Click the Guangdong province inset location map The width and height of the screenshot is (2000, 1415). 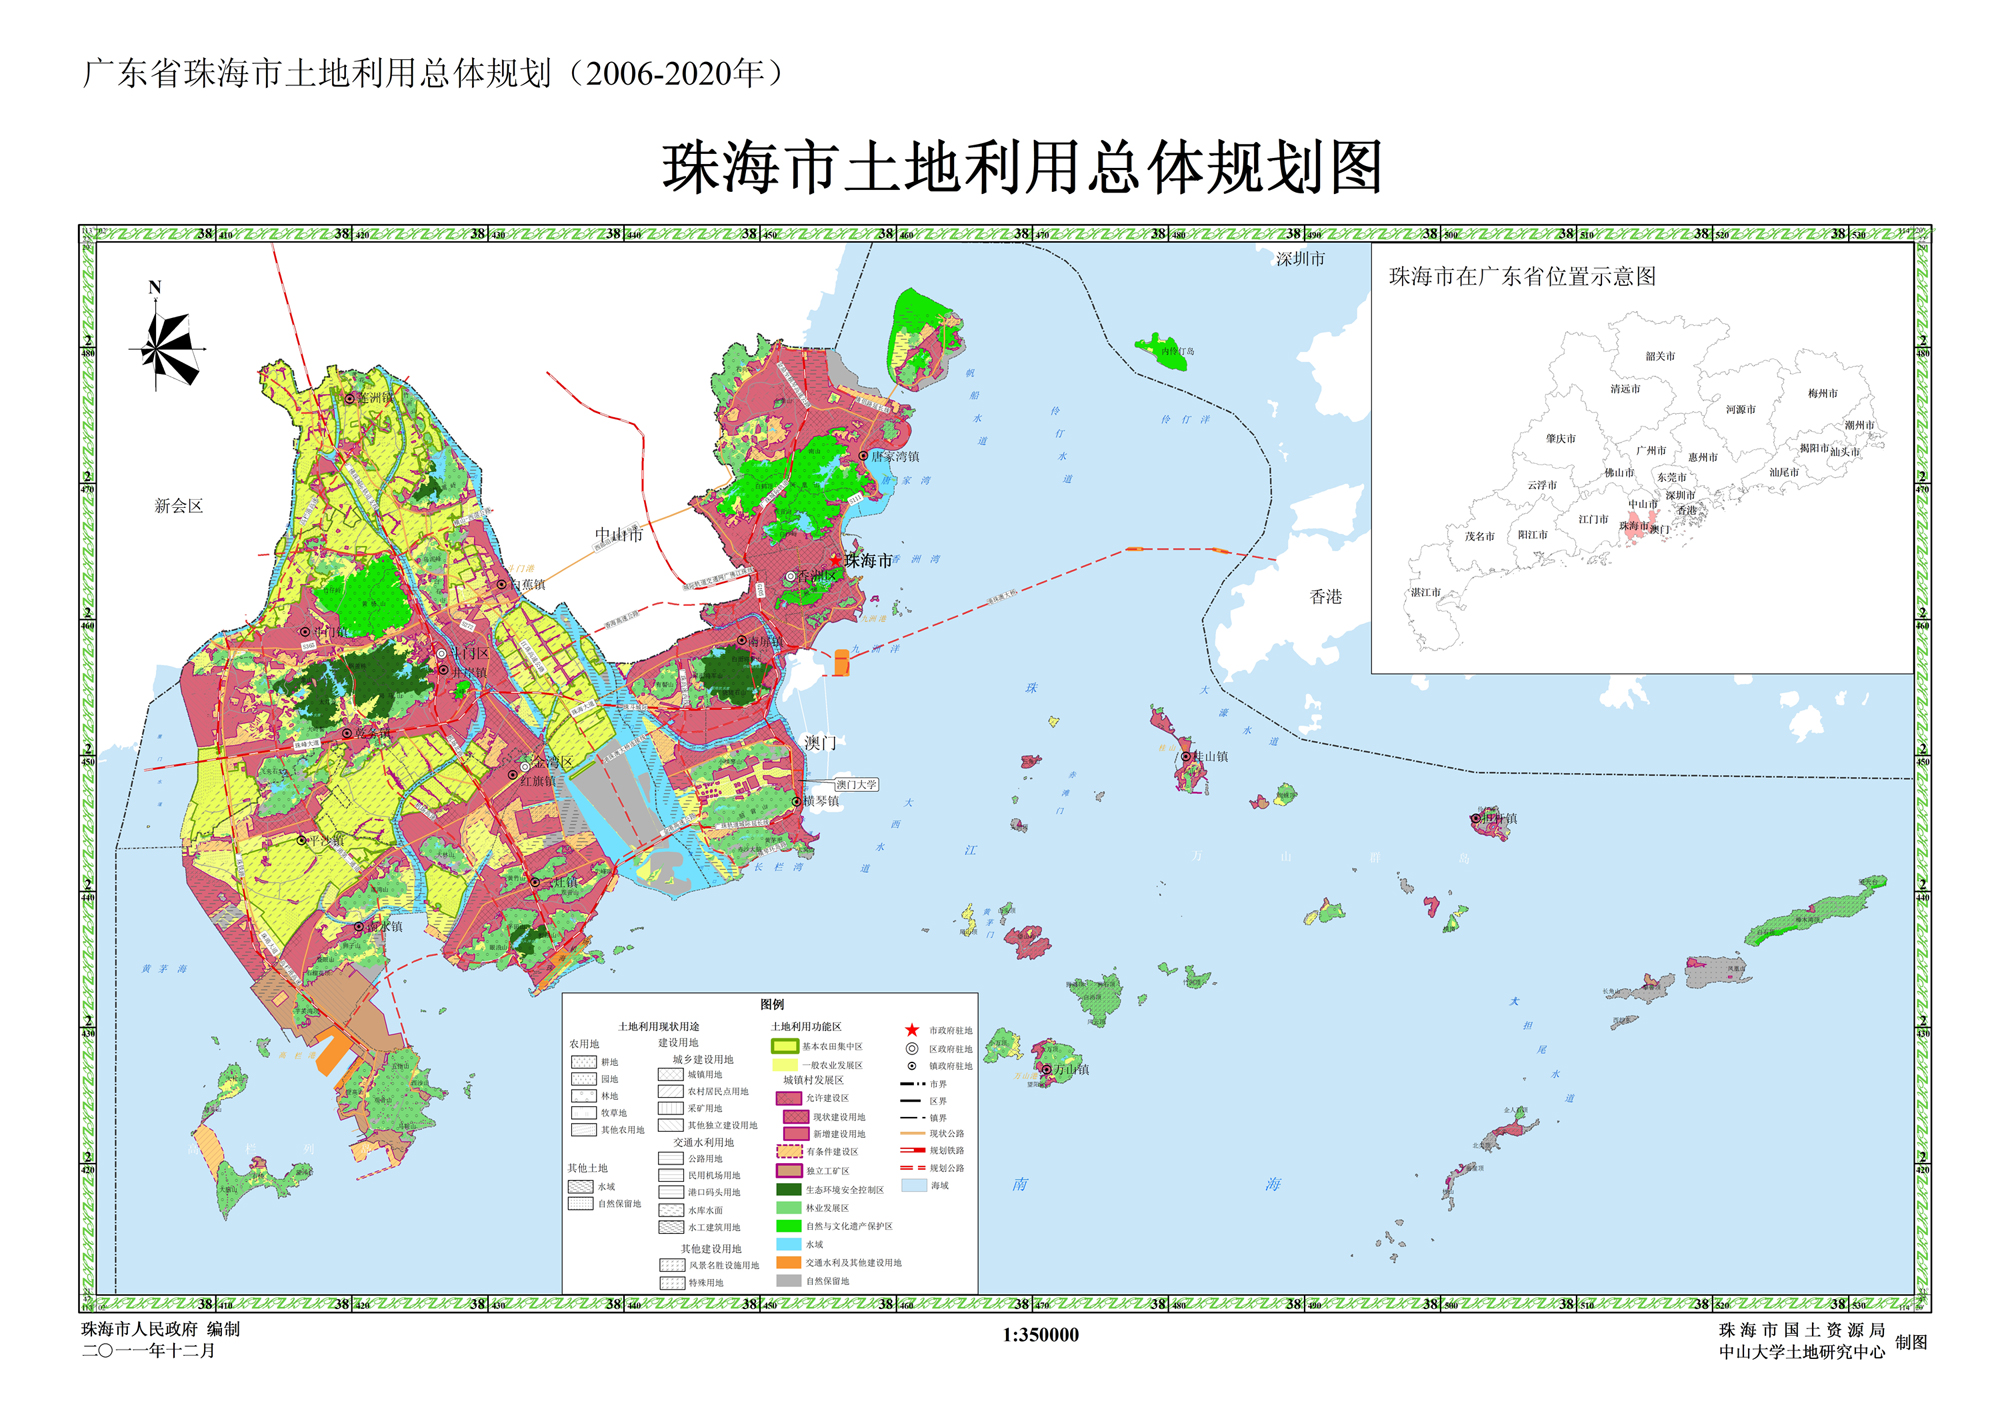(1642, 458)
